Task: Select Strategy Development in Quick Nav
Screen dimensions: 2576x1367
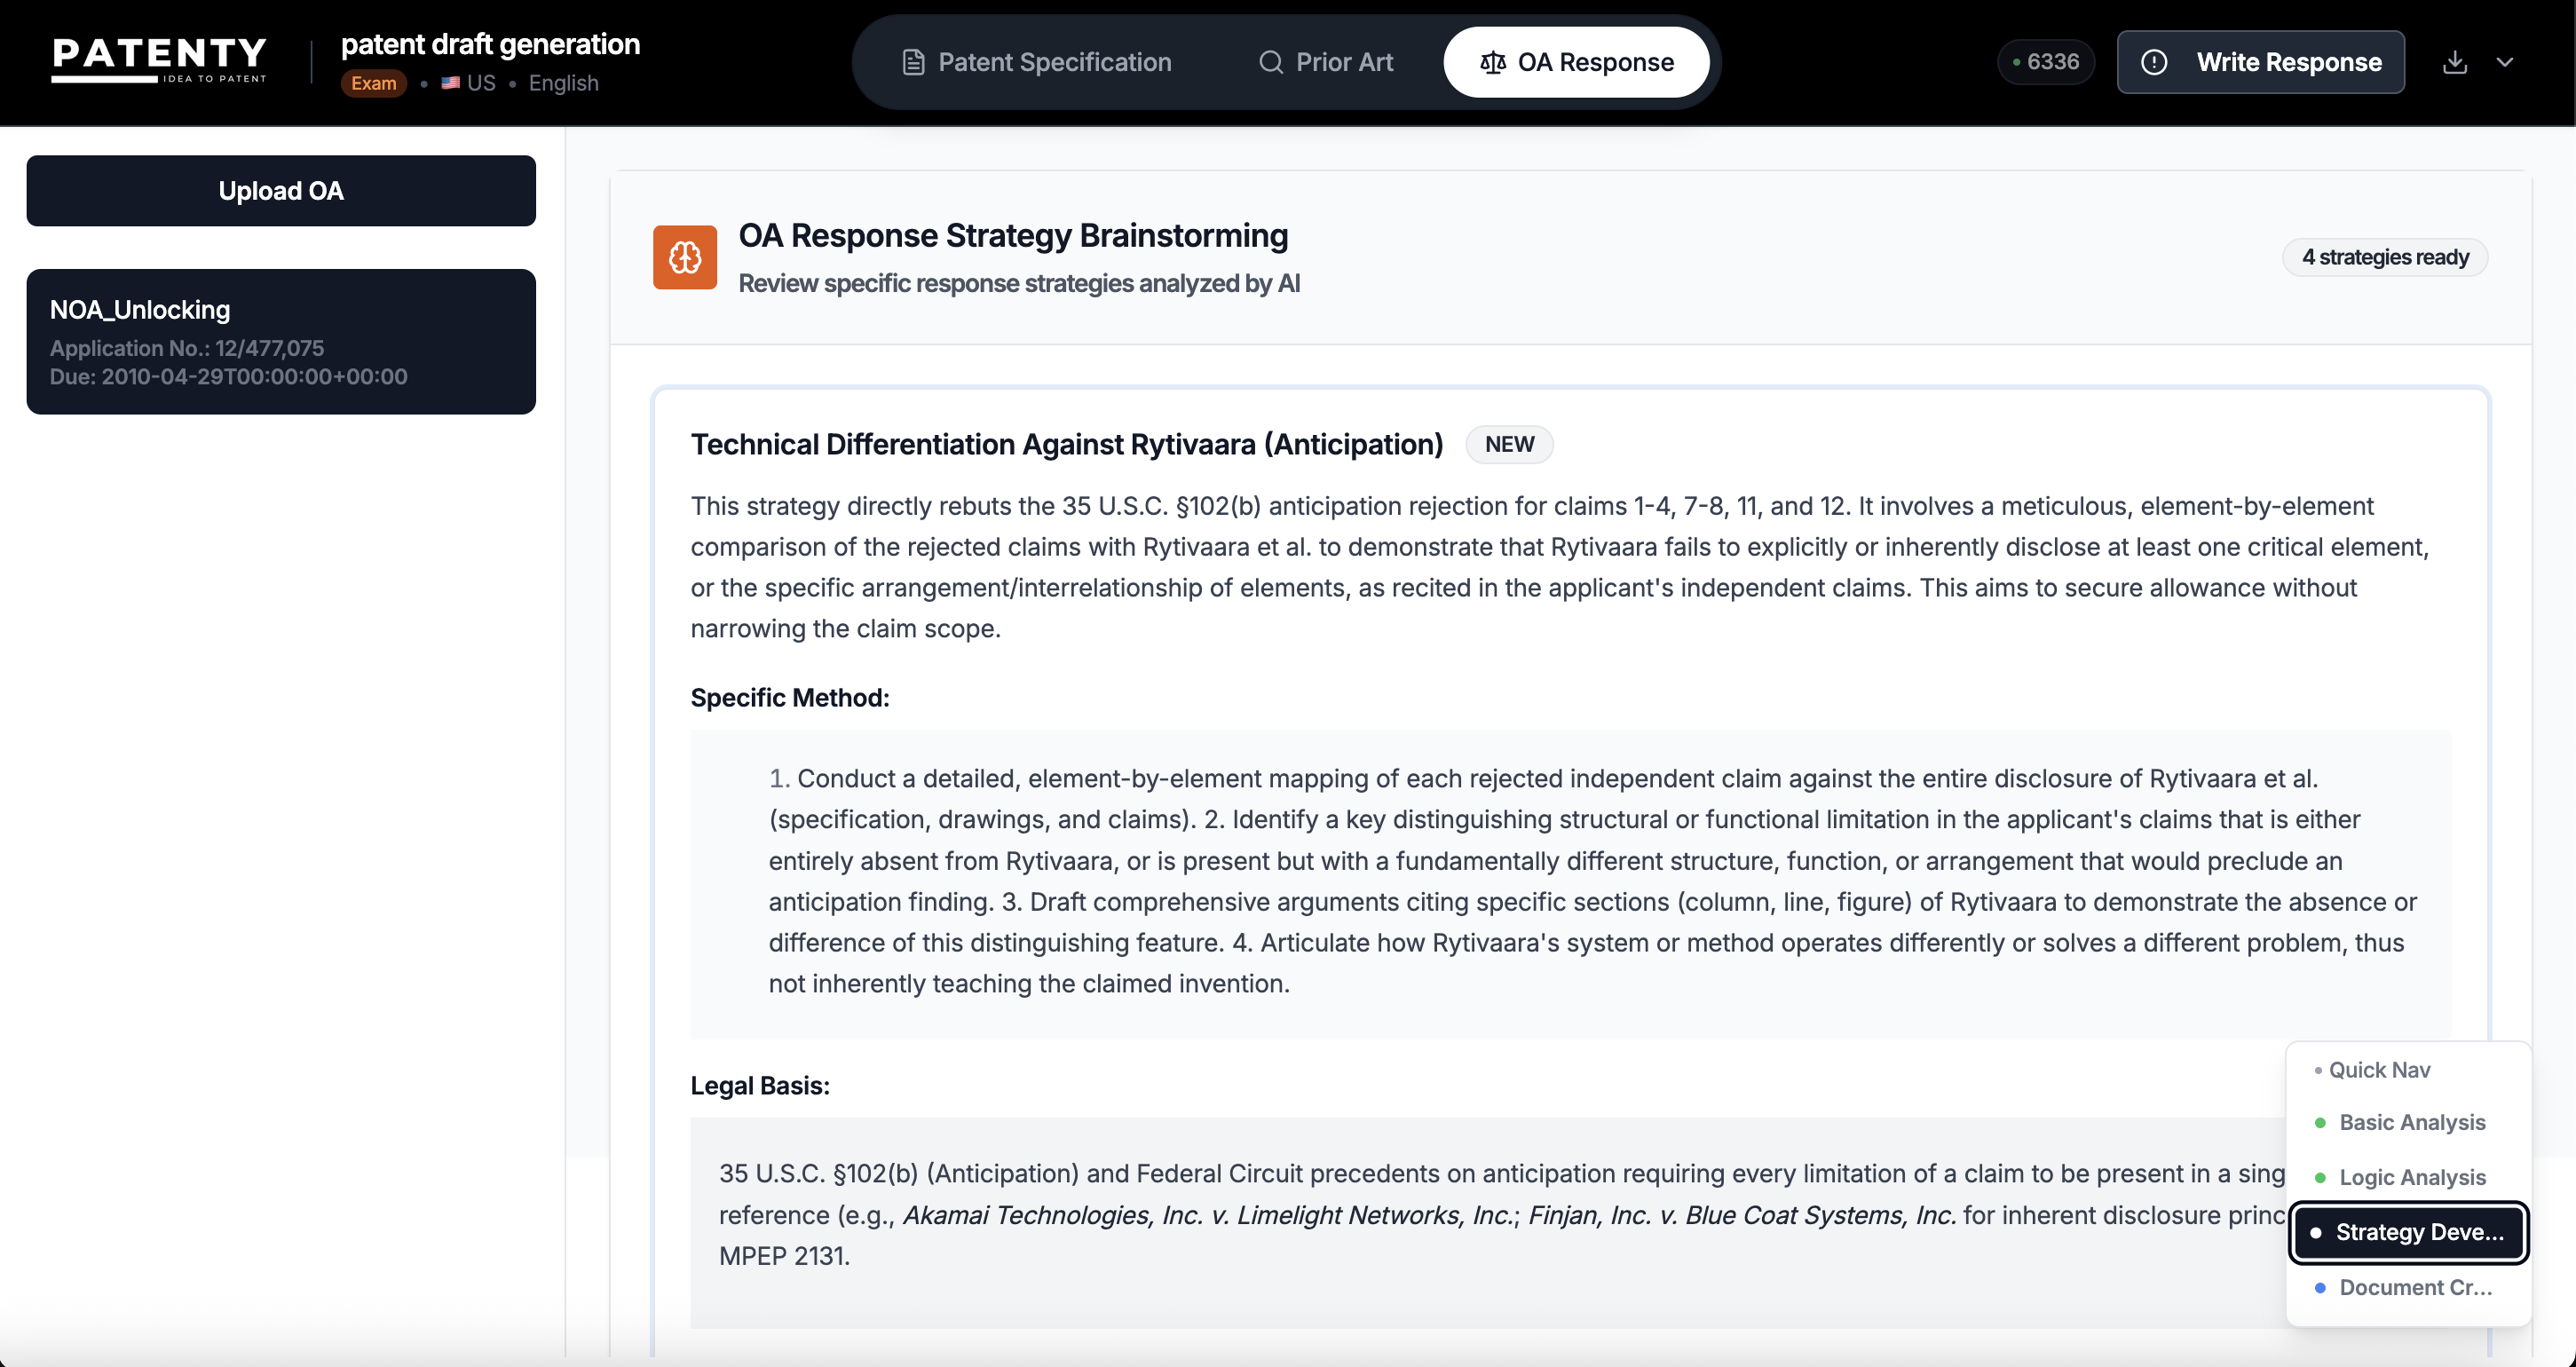Action: (x=2409, y=1232)
